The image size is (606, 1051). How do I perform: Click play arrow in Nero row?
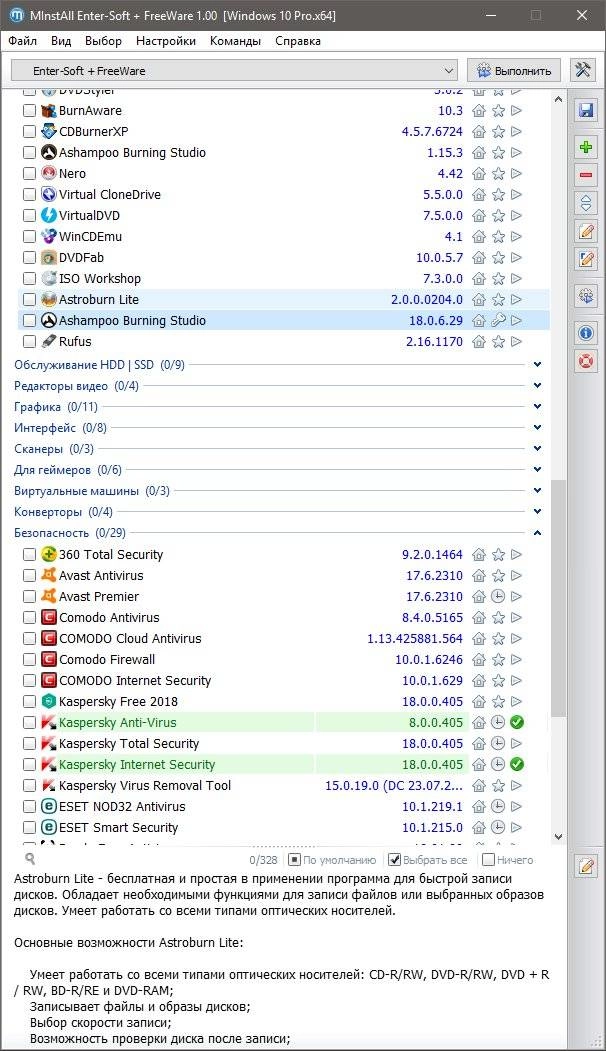pos(516,174)
